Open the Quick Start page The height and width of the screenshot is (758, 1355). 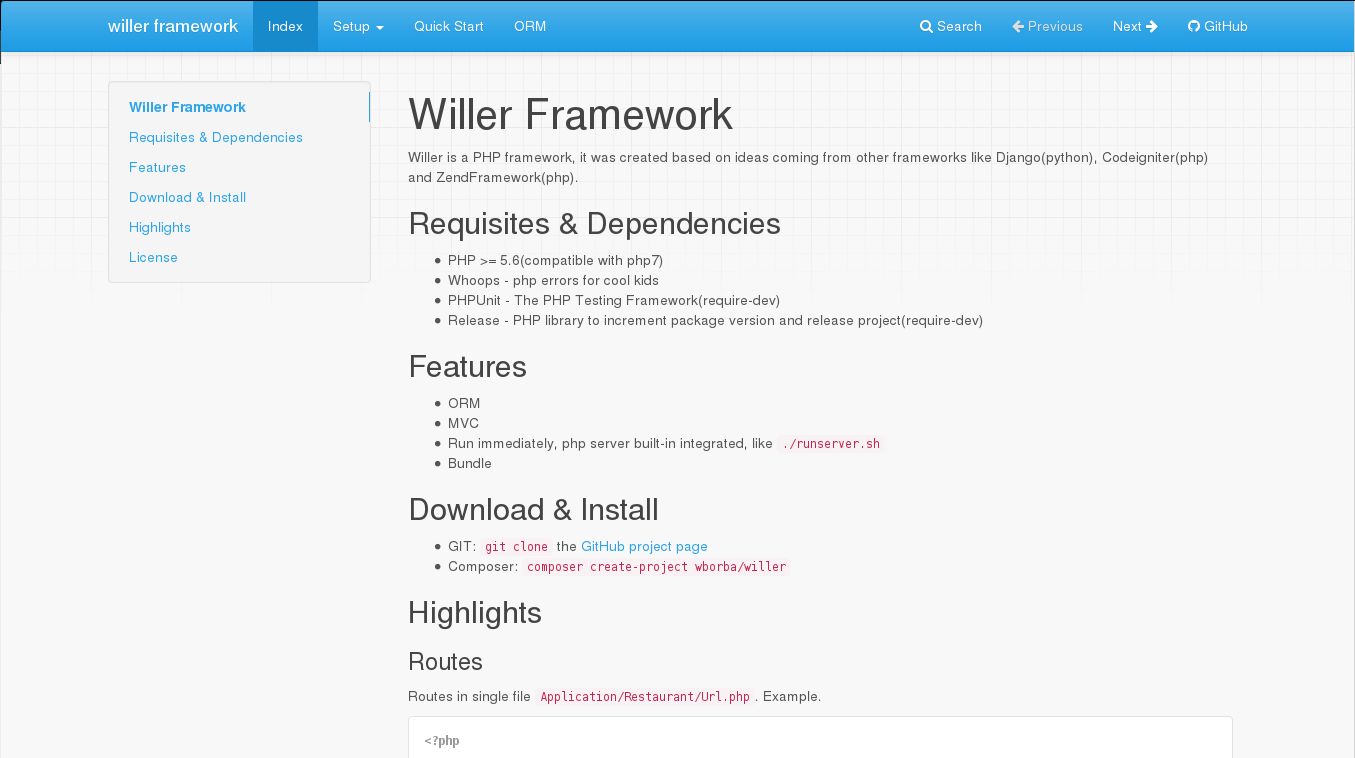[x=448, y=27]
